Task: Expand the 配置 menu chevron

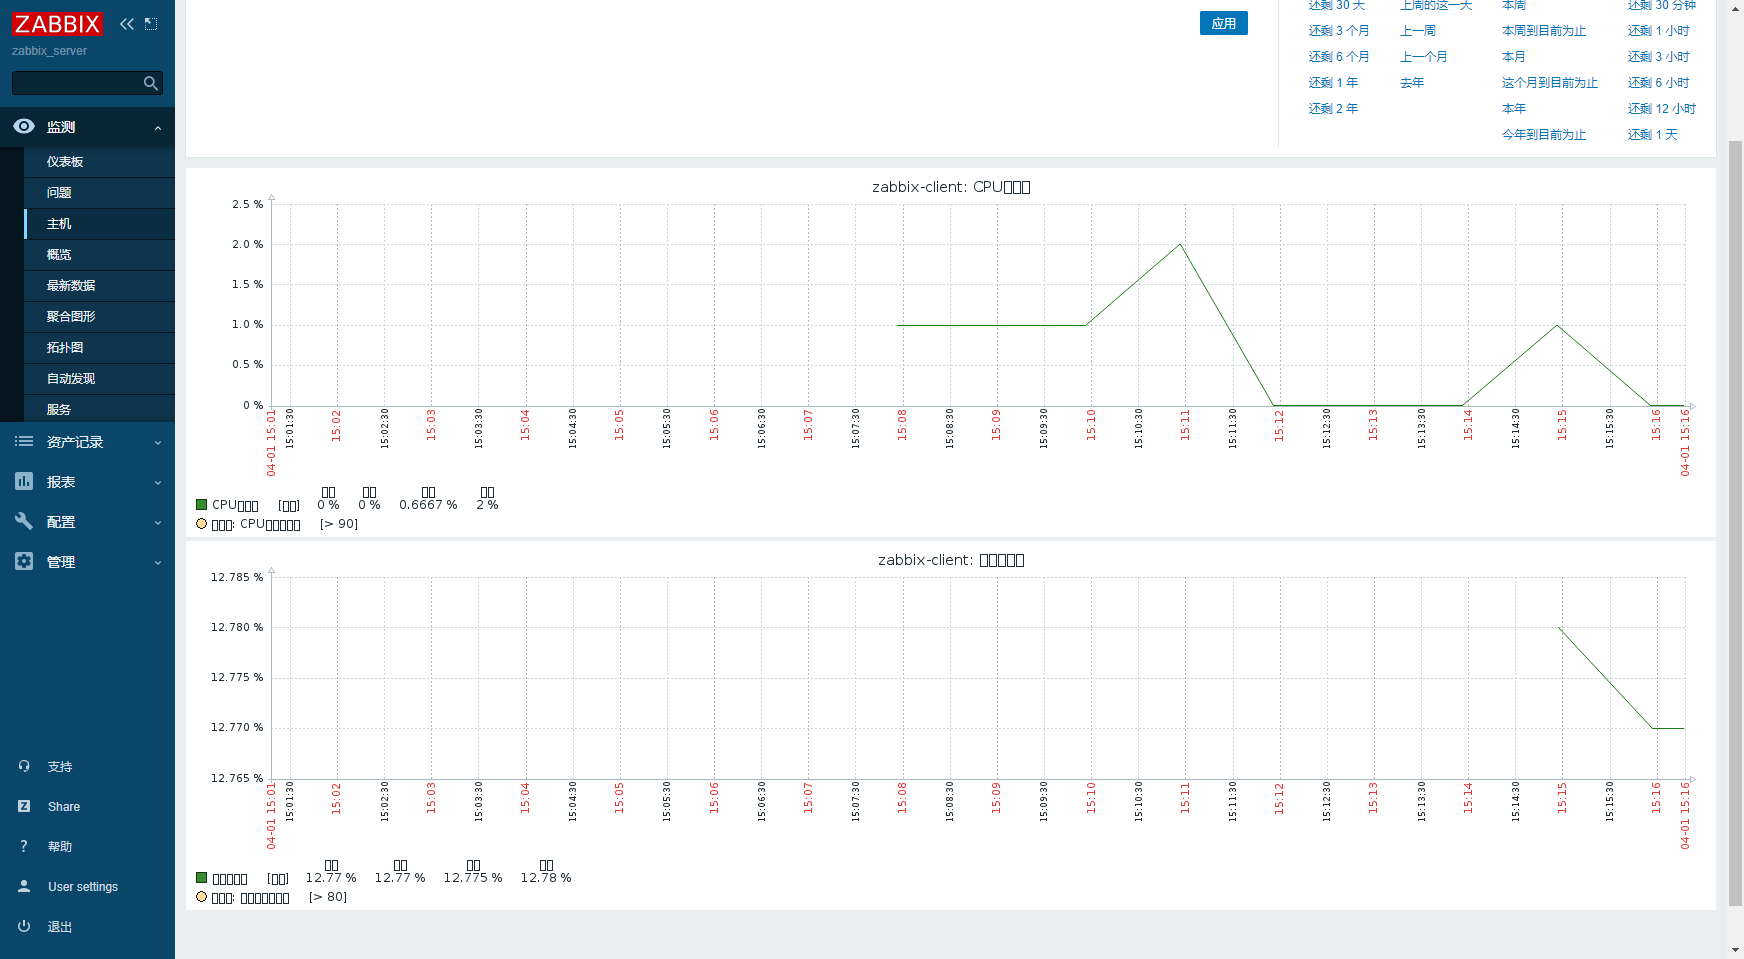Action: [158, 523]
